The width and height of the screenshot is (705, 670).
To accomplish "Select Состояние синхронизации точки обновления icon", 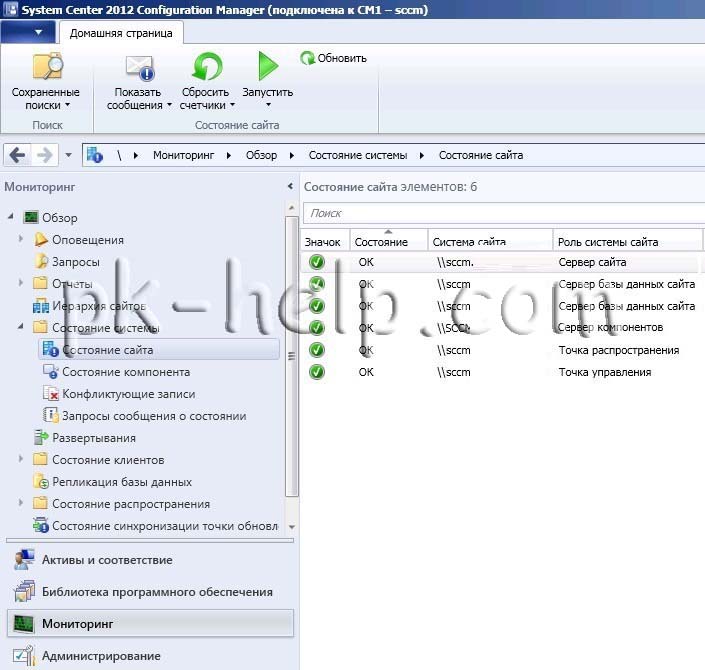I will tap(41, 525).
